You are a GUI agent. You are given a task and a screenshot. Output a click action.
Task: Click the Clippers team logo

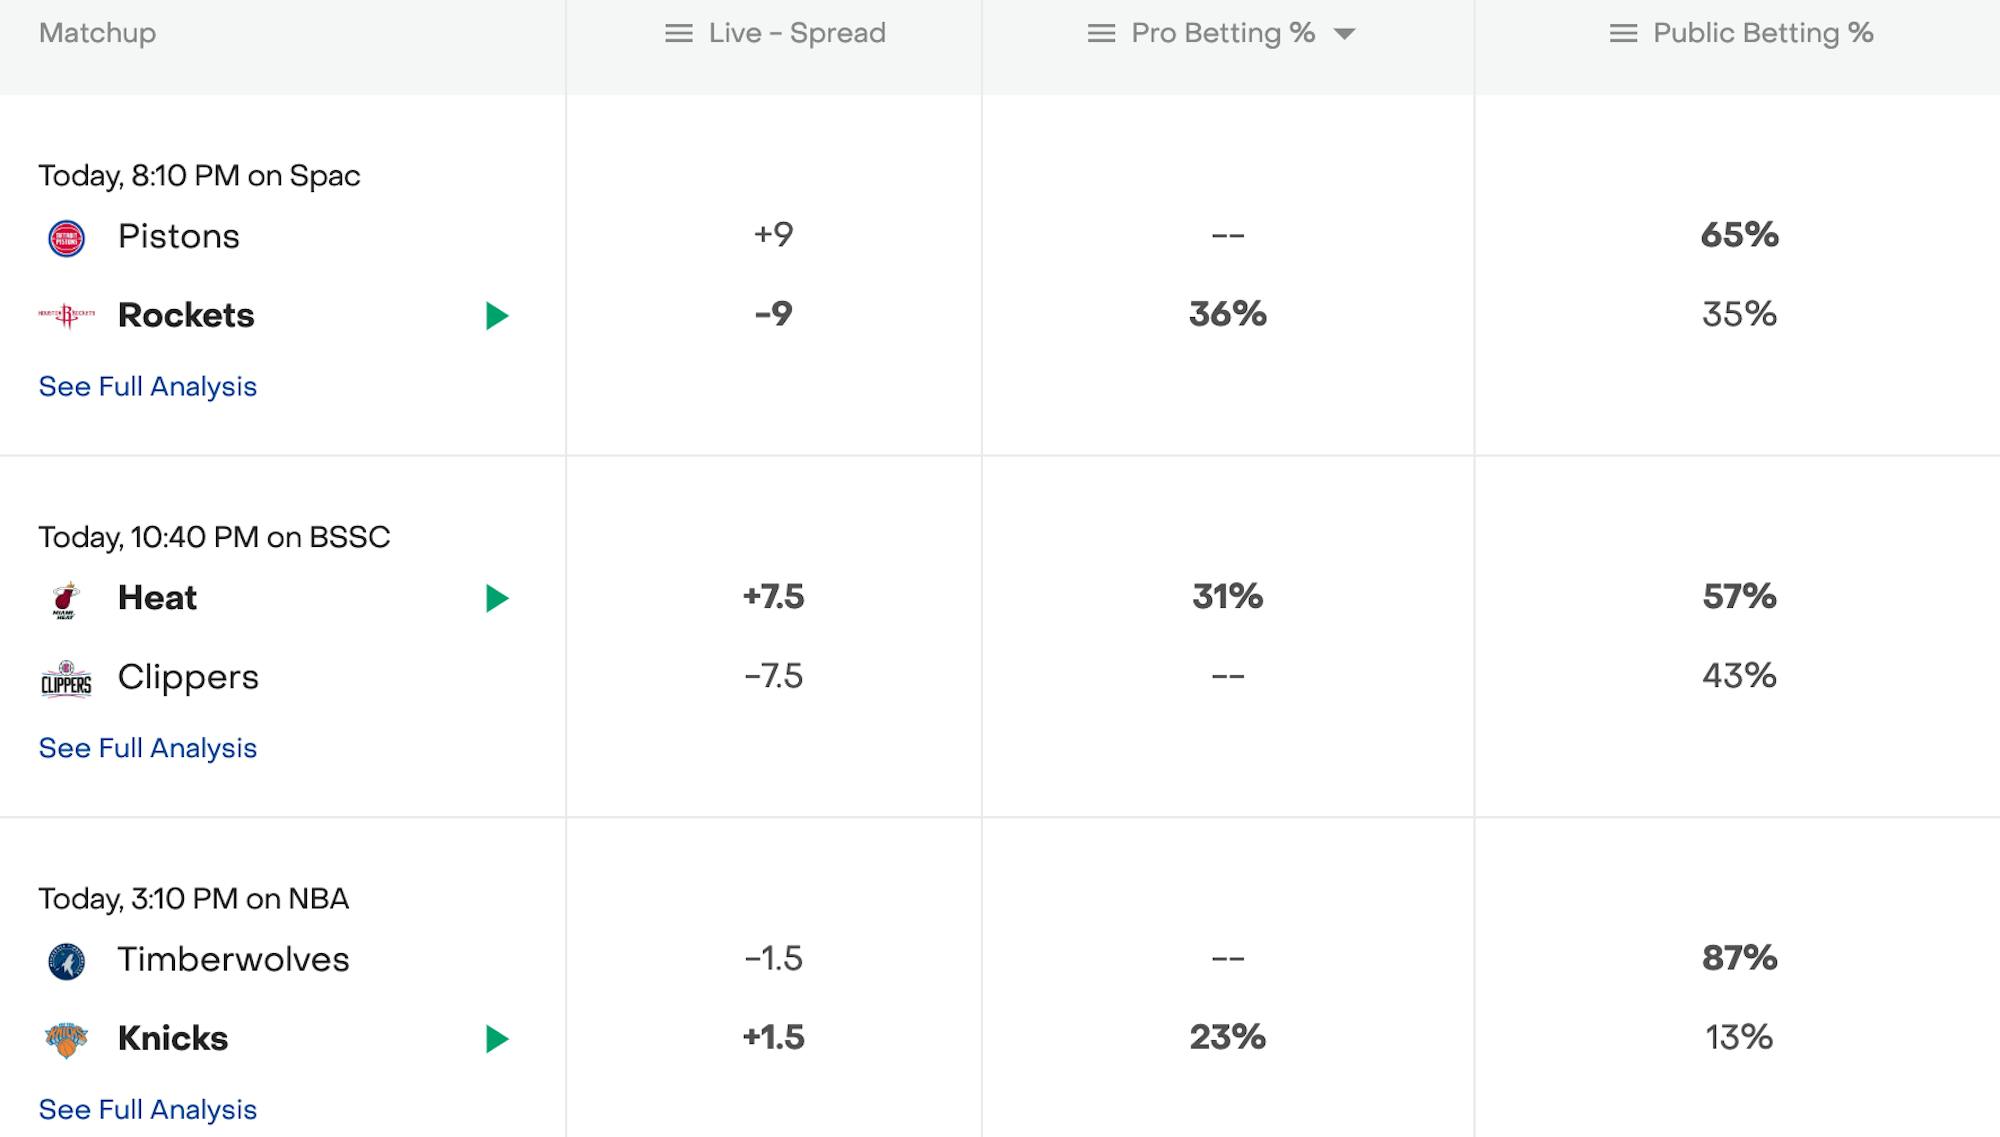tap(66, 678)
